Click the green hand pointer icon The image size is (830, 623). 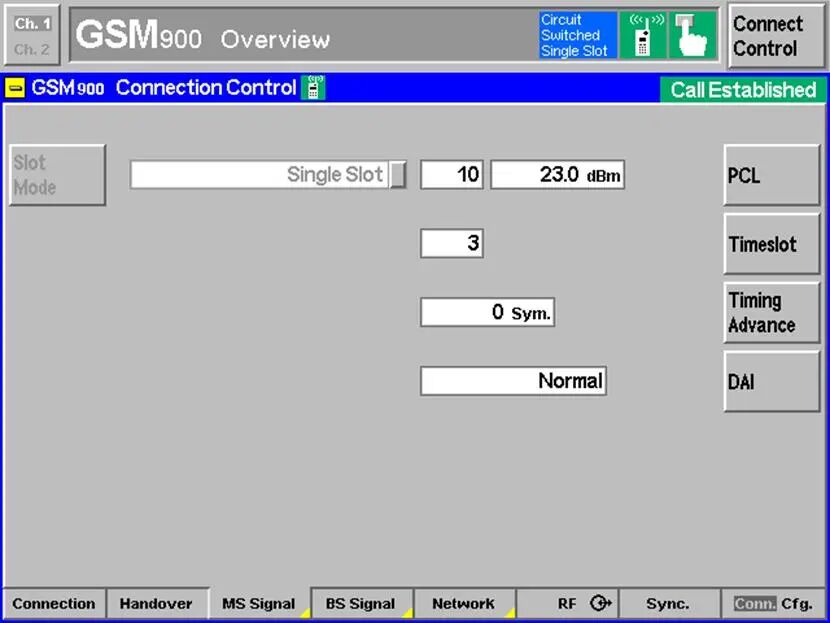[x=692, y=35]
